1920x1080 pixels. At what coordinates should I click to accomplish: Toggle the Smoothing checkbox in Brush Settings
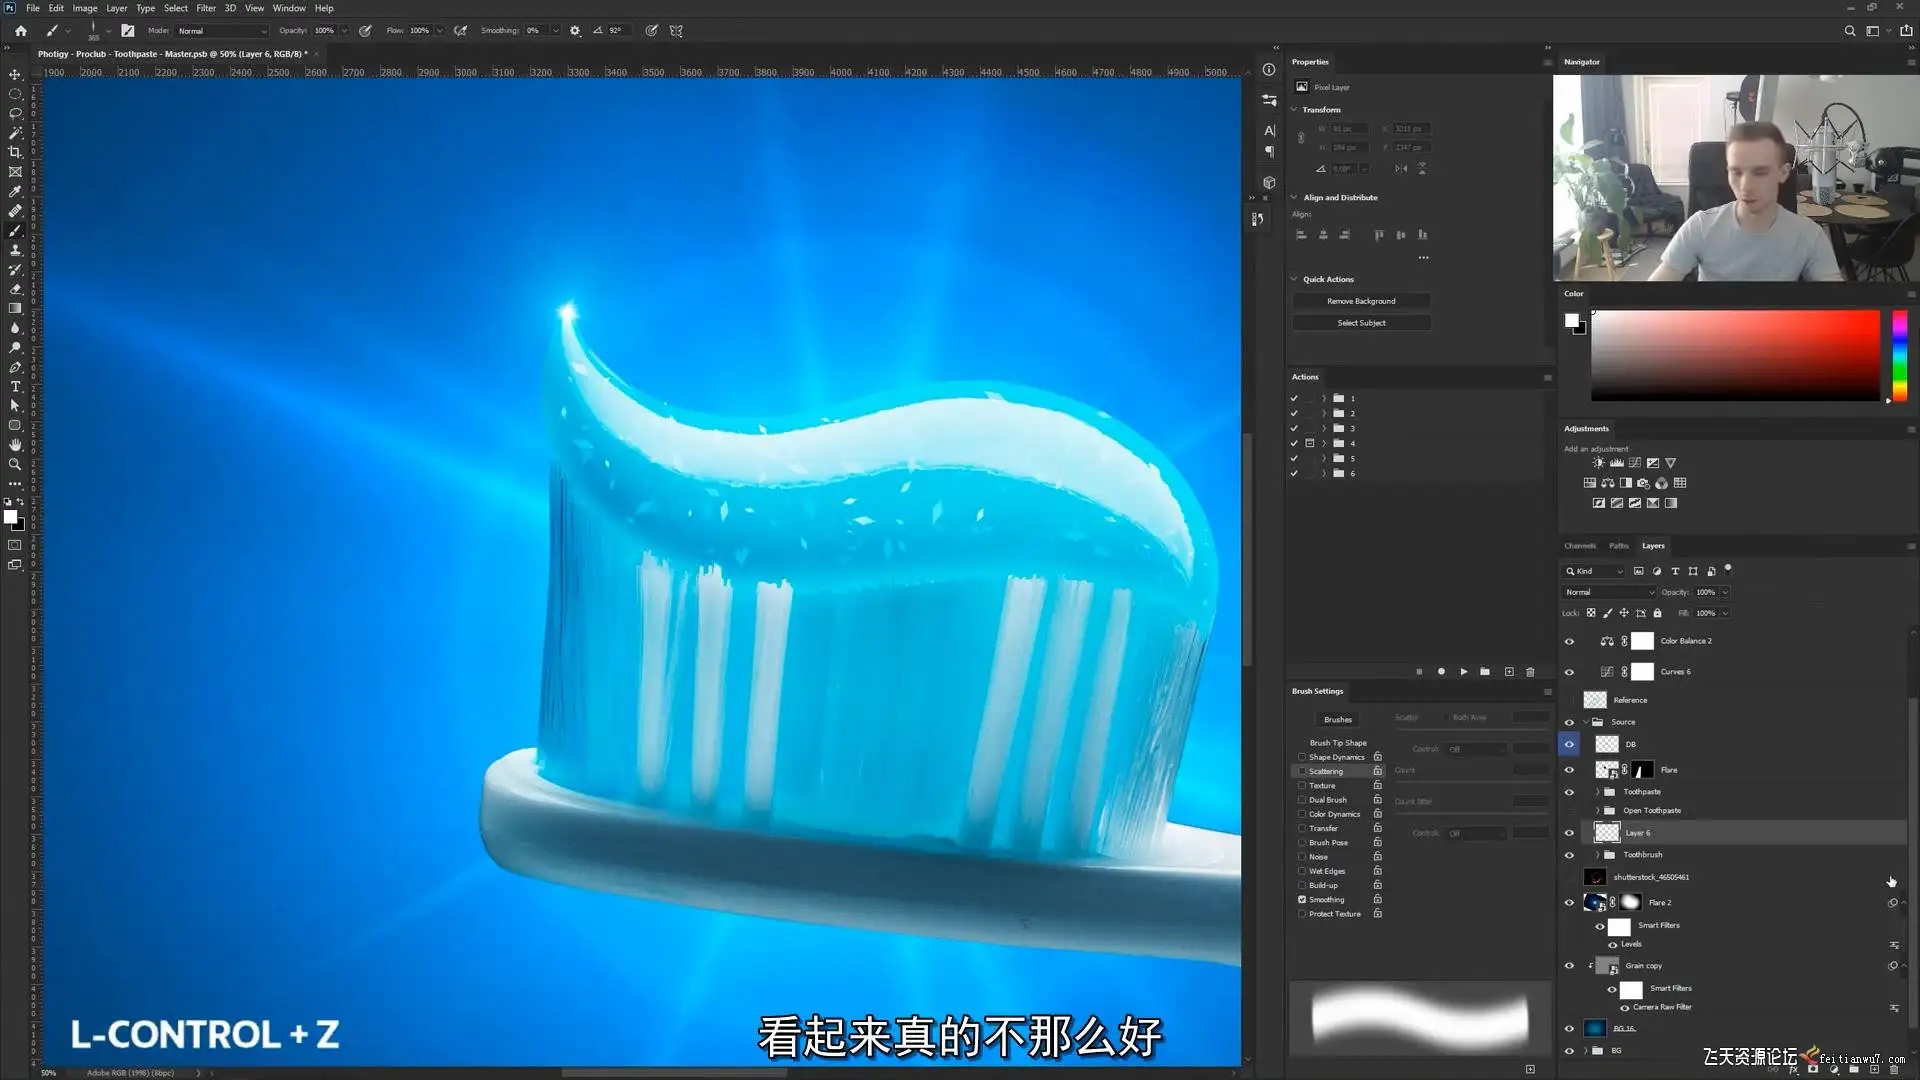coord(1302,899)
